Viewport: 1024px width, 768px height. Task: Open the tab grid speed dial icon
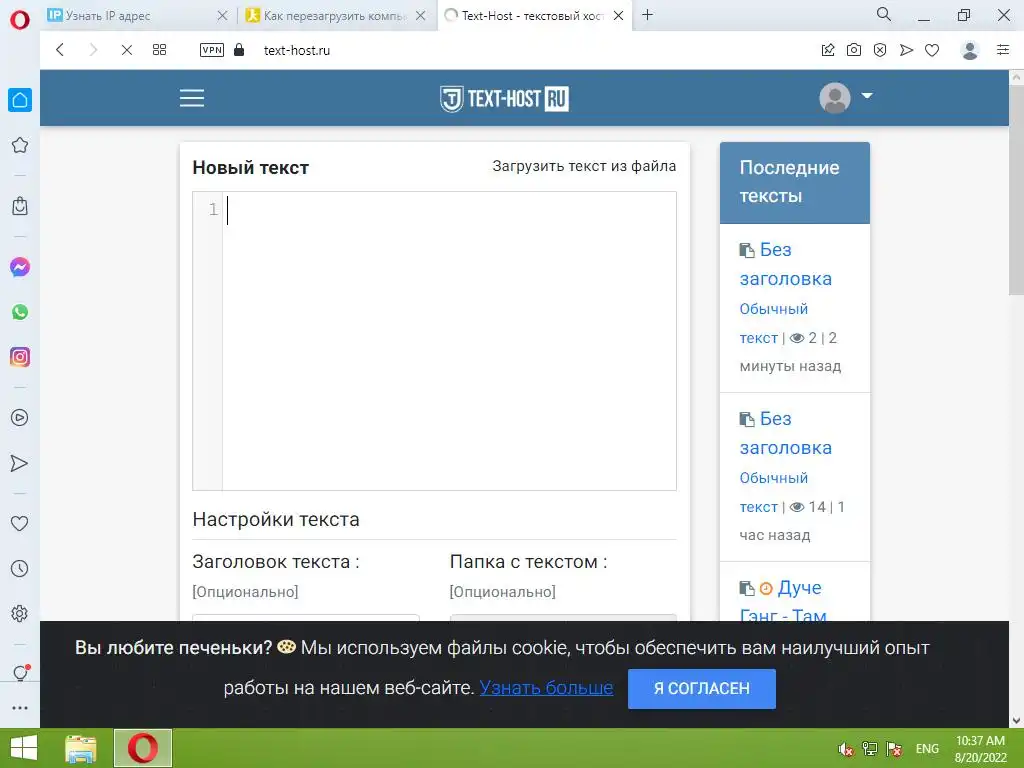tap(159, 50)
